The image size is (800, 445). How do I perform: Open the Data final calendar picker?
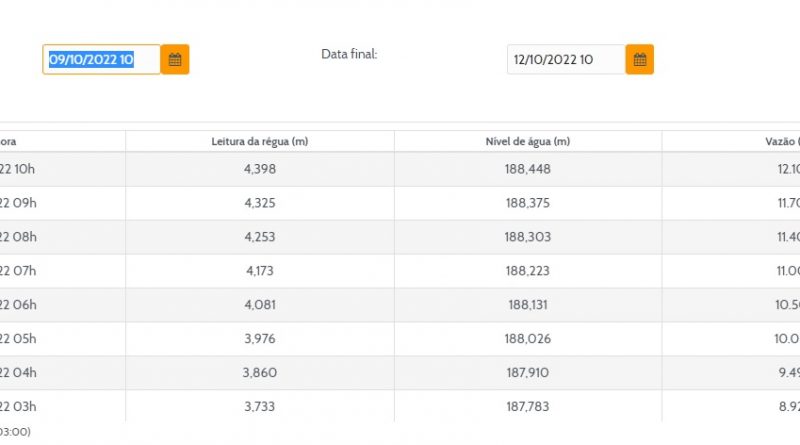click(x=640, y=60)
